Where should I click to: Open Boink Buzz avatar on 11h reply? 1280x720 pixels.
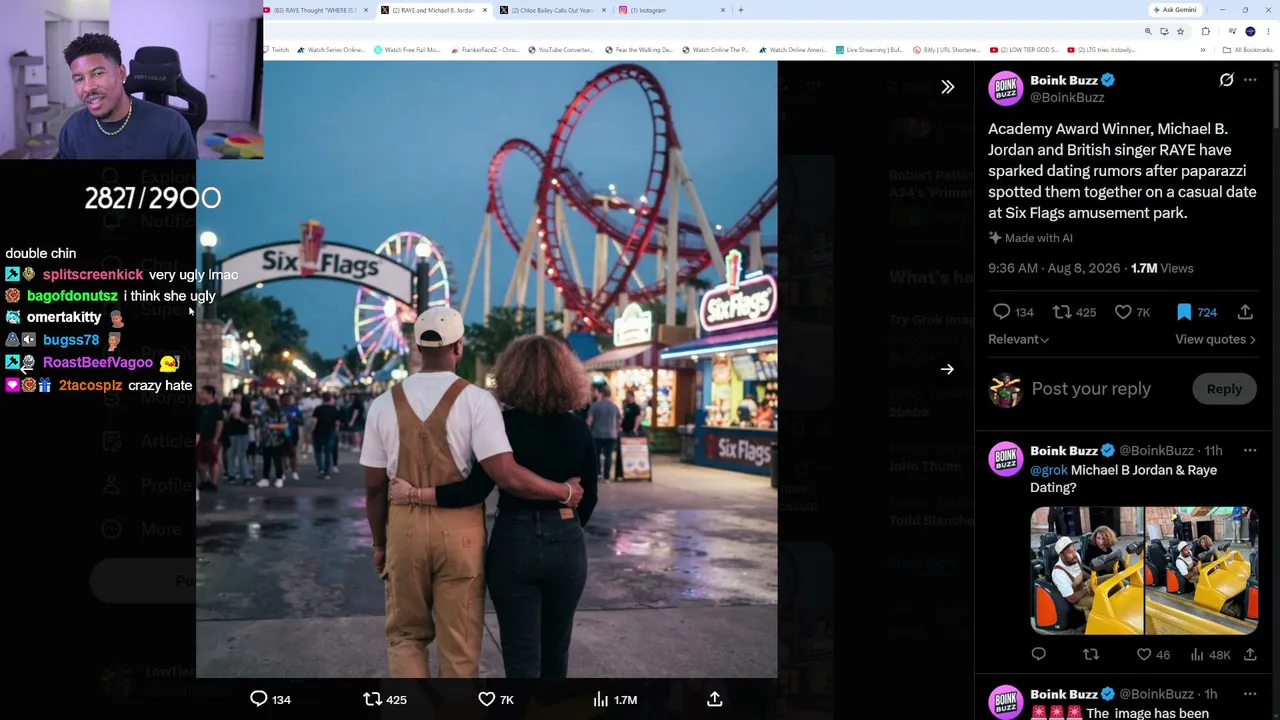click(x=1006, y=459)
